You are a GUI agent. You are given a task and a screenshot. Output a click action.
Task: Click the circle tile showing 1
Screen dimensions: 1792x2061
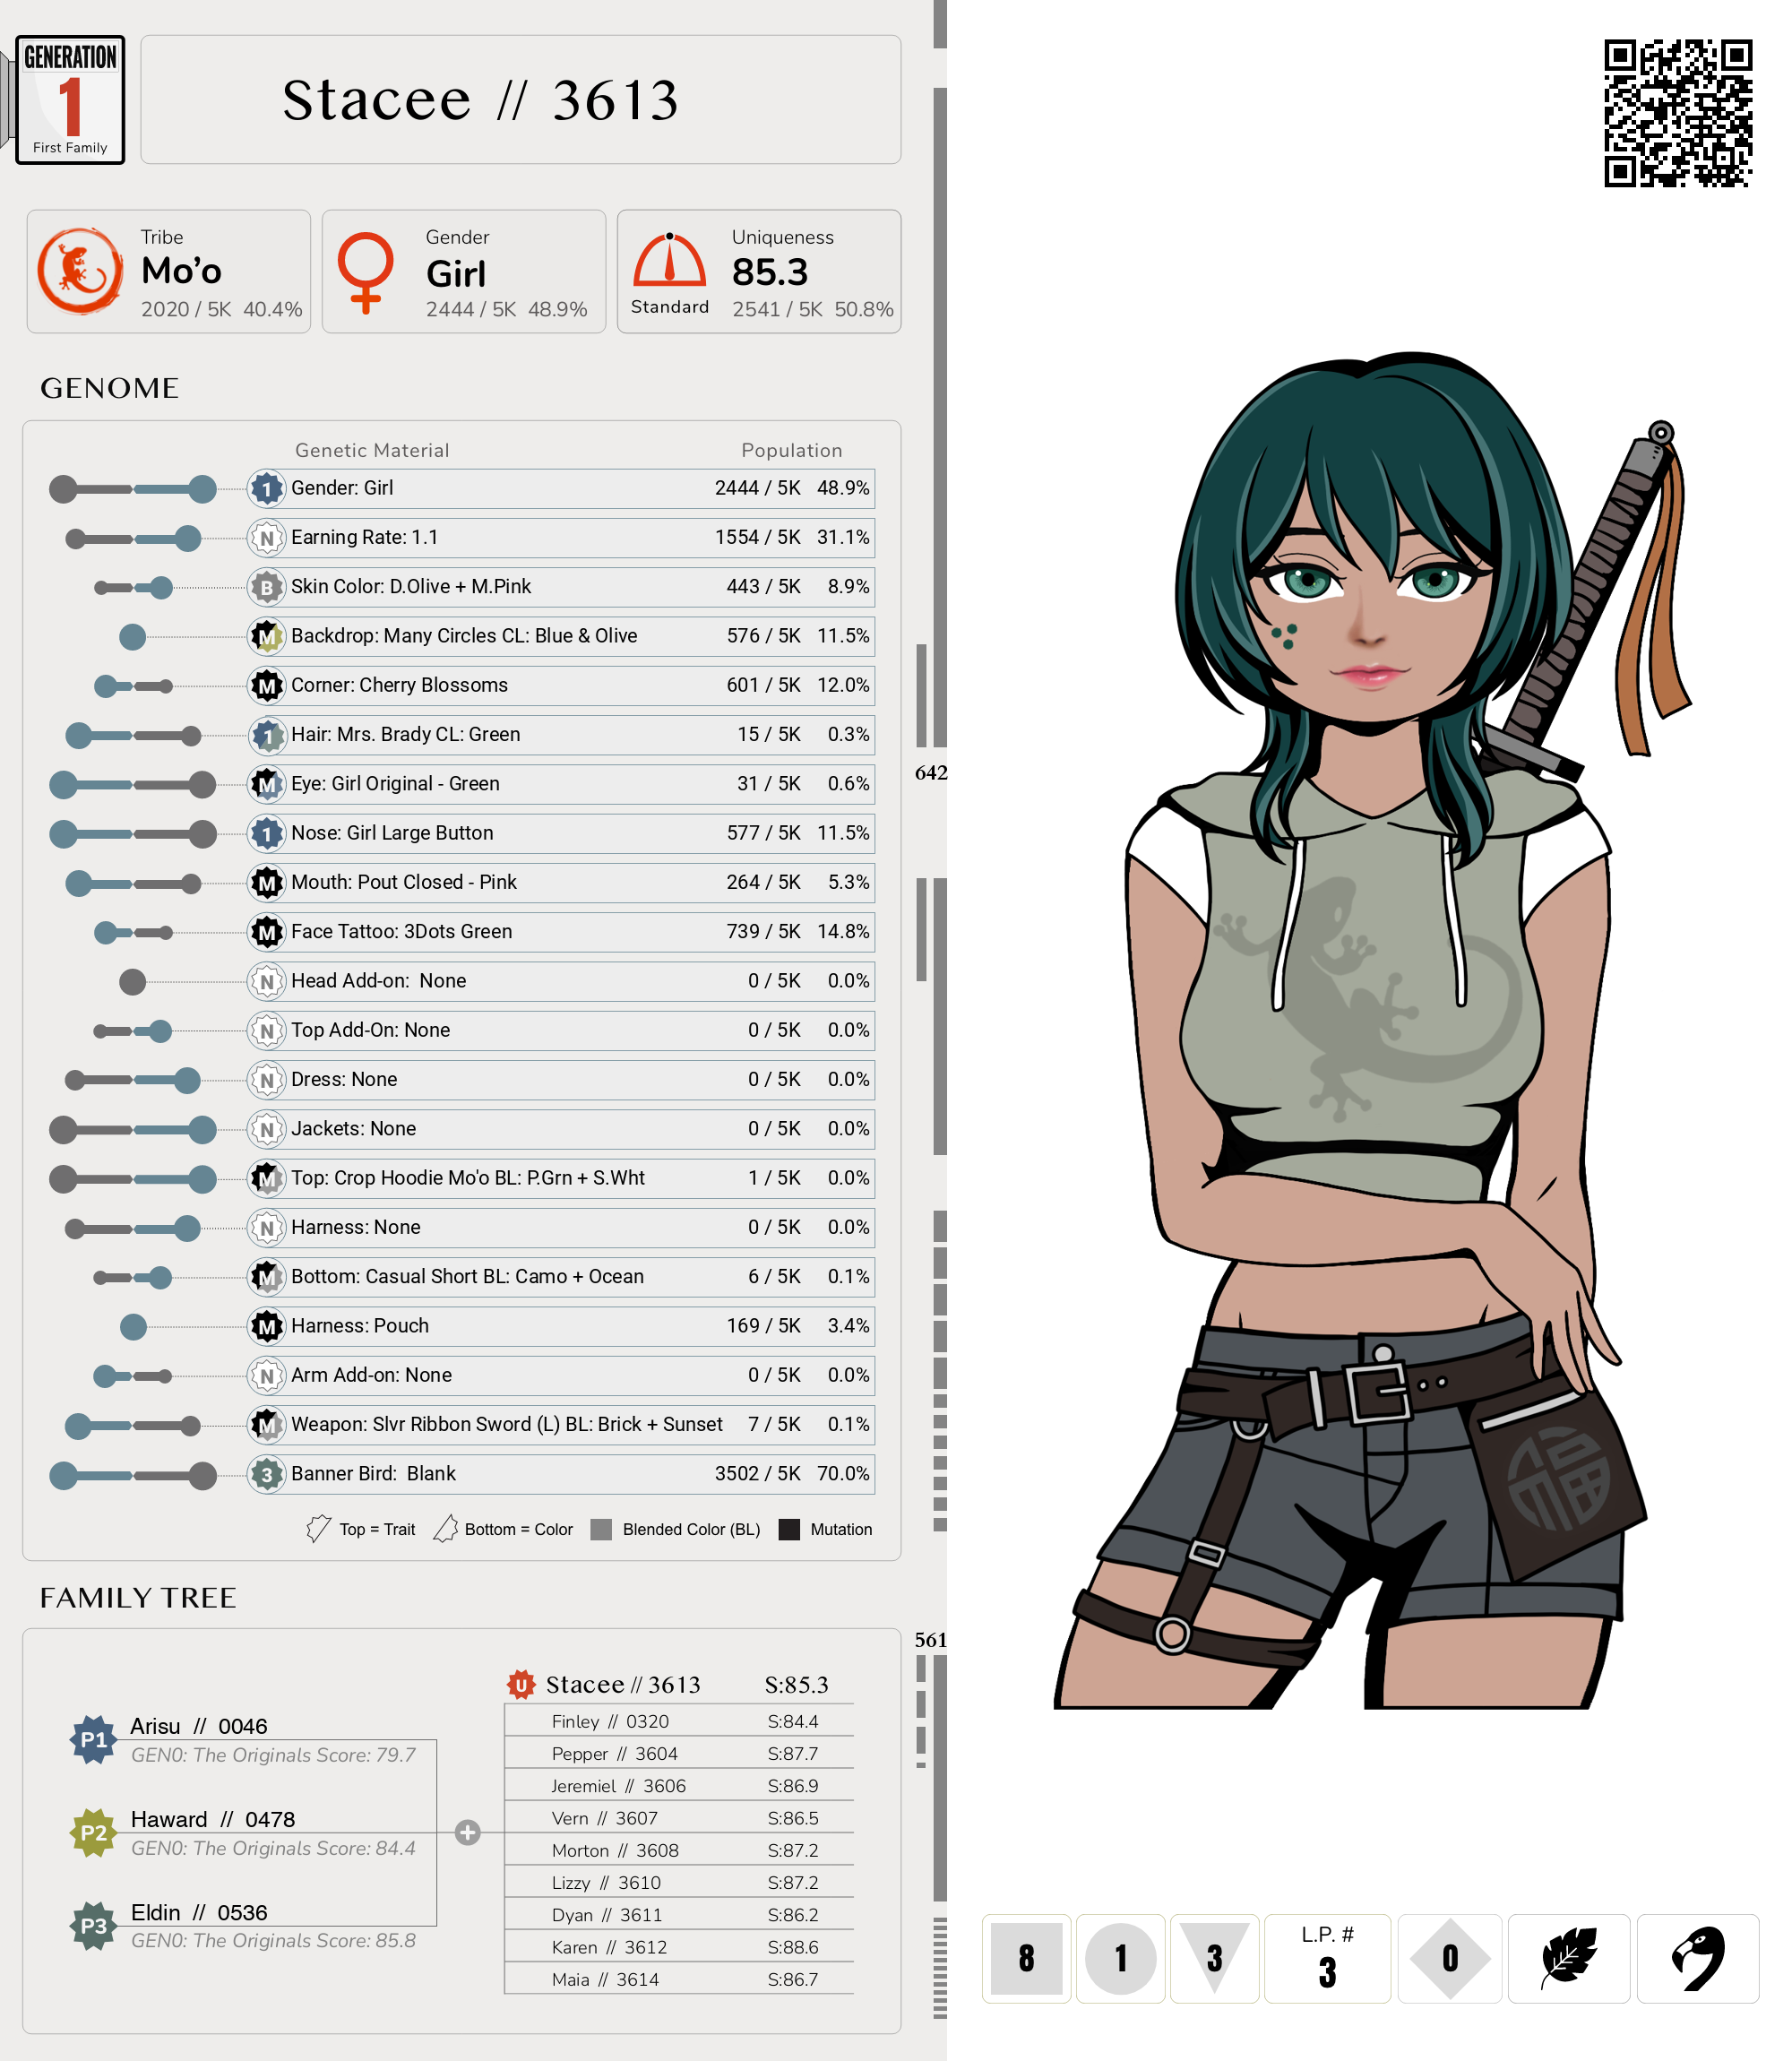[x=1121, y=1959]
